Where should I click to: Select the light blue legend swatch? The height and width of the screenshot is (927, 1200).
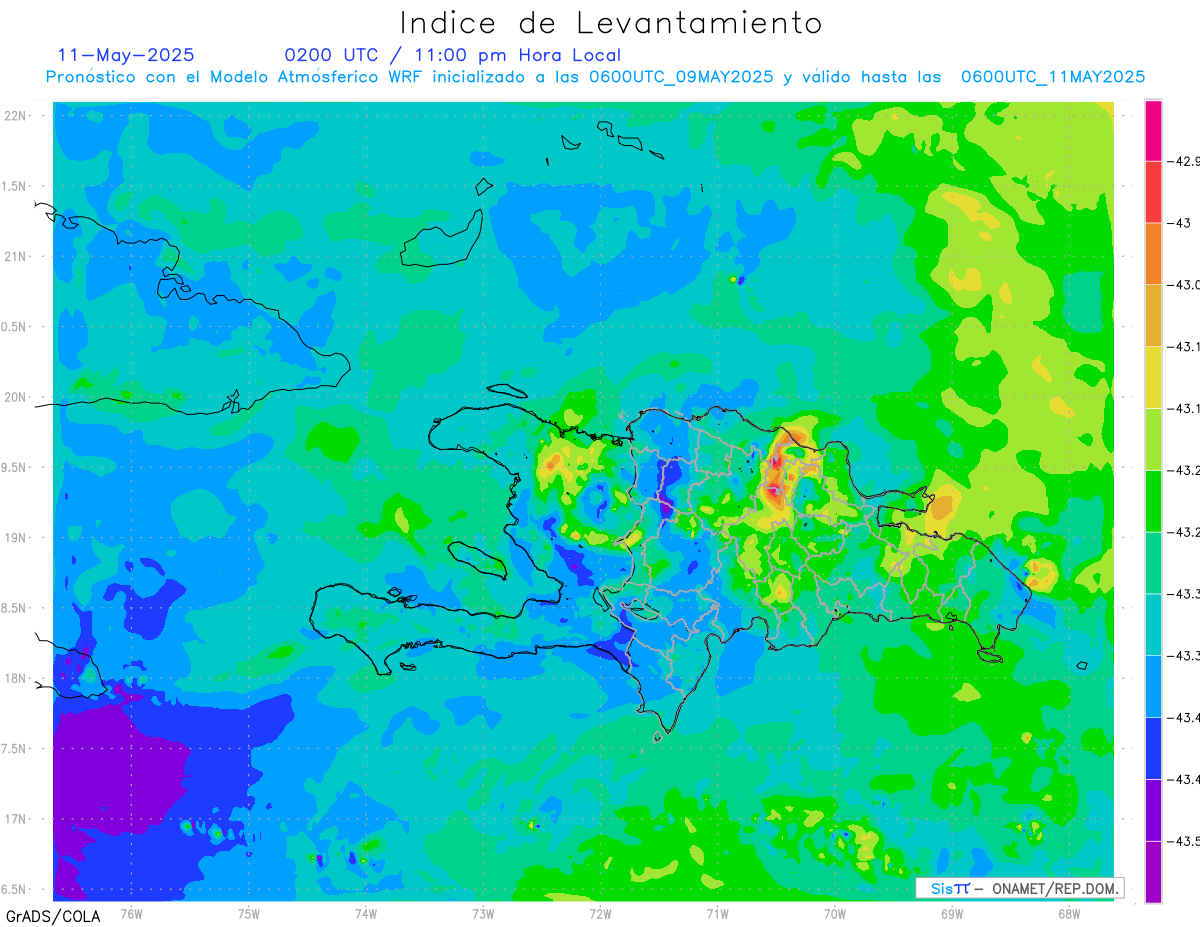(1153, 686)
